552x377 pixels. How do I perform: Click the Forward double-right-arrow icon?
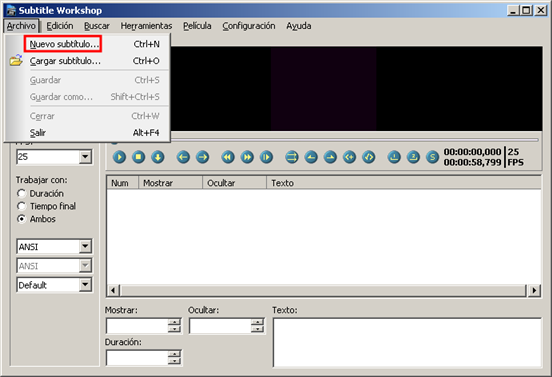(x=247, y=157)
